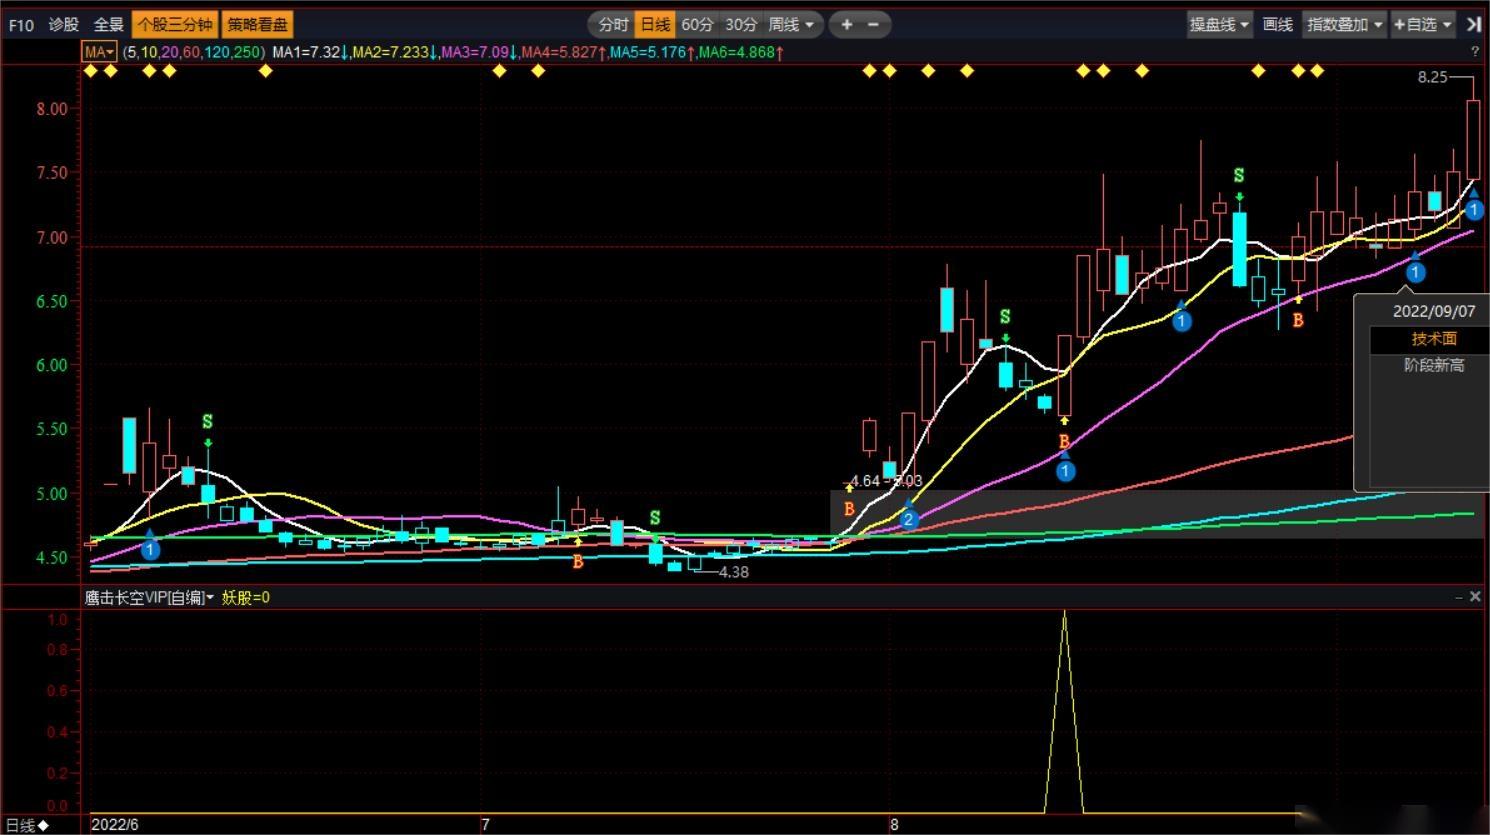
Task: Toggle the 日线 daily period view
Action: point(656,25)
